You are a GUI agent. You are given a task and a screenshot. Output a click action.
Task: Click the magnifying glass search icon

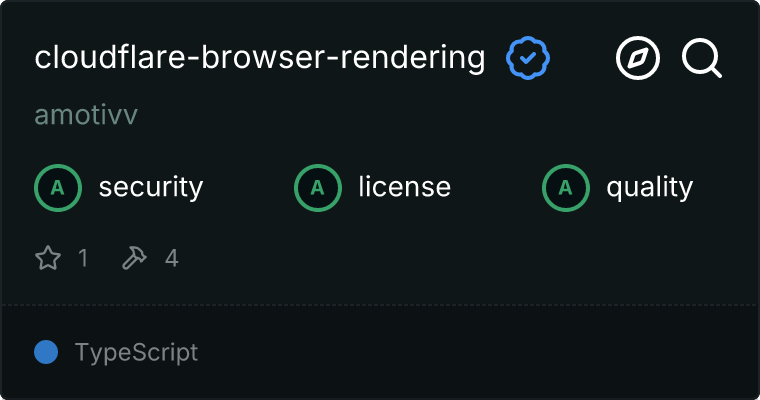click(702, 58)
